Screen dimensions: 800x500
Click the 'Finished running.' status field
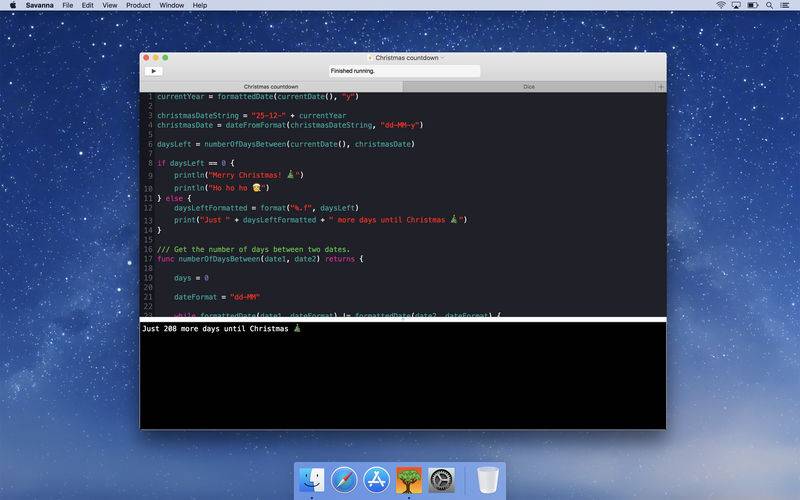[404, 71]
